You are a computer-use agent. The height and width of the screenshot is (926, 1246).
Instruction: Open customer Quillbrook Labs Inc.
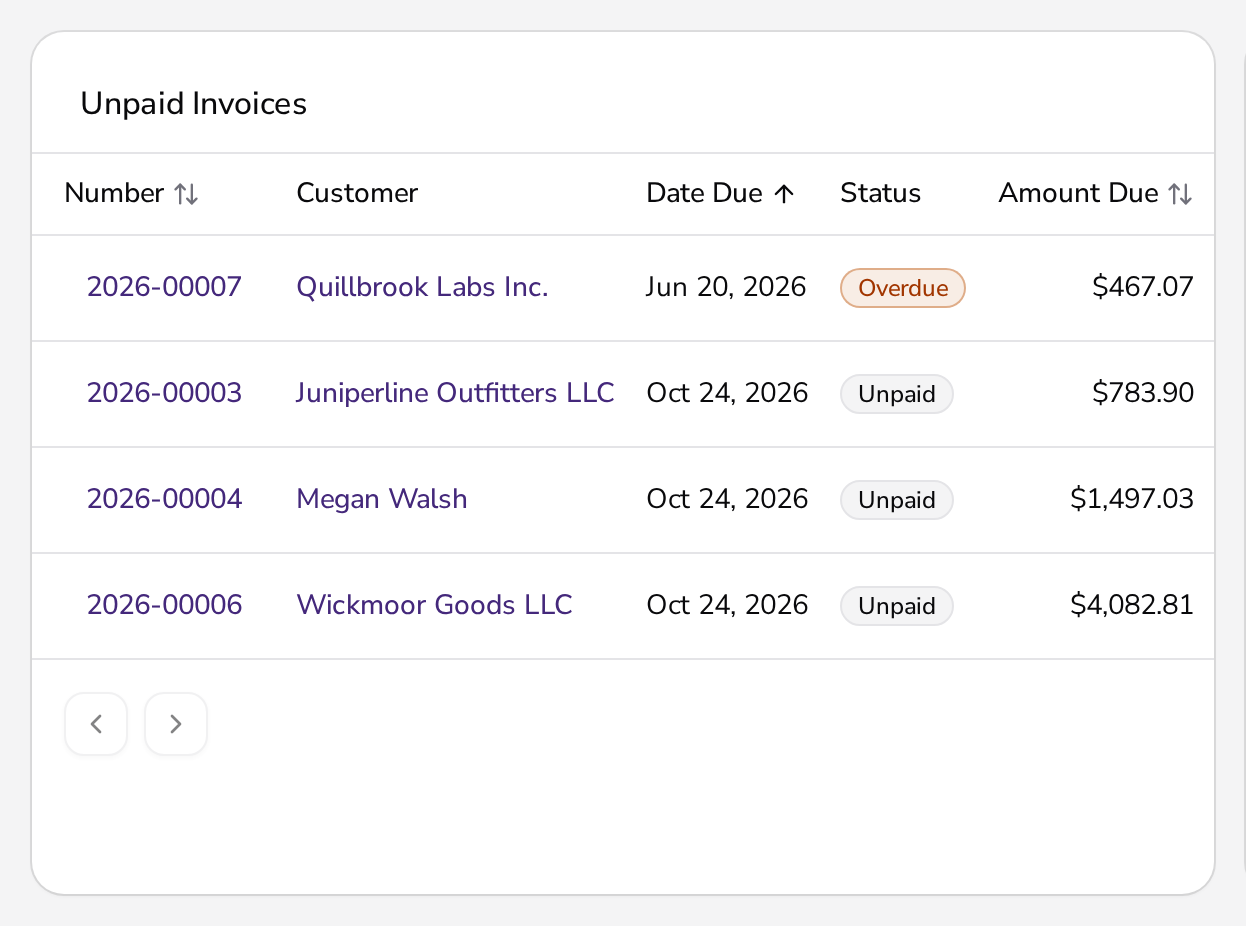point(422,288)
